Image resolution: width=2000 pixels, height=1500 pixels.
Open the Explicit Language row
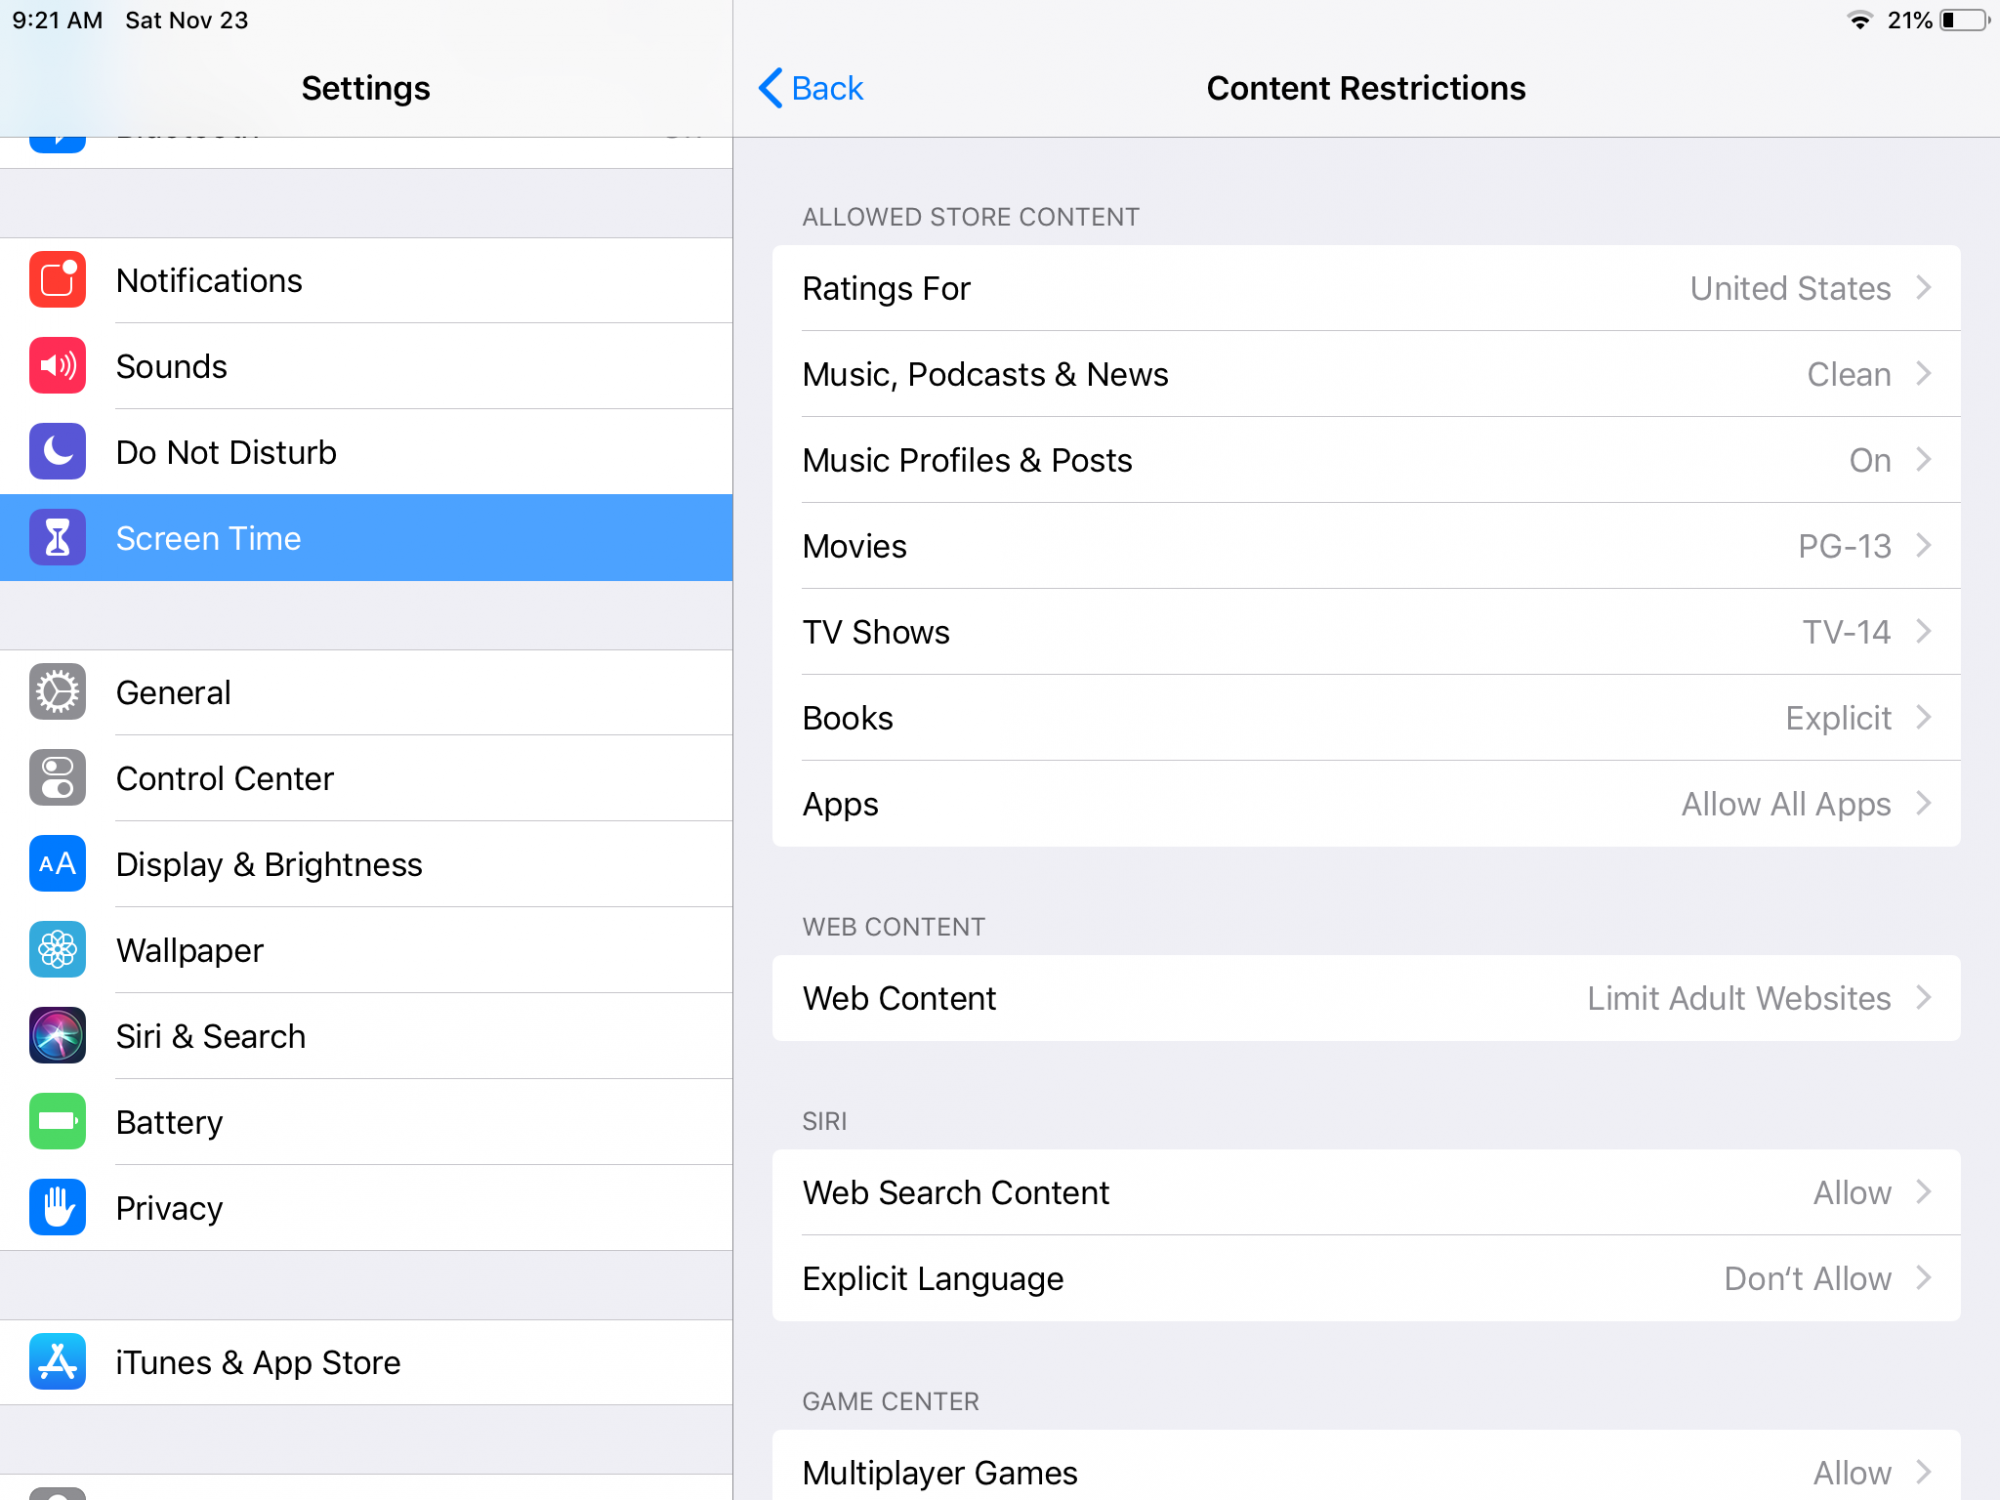point(1366,1278)
